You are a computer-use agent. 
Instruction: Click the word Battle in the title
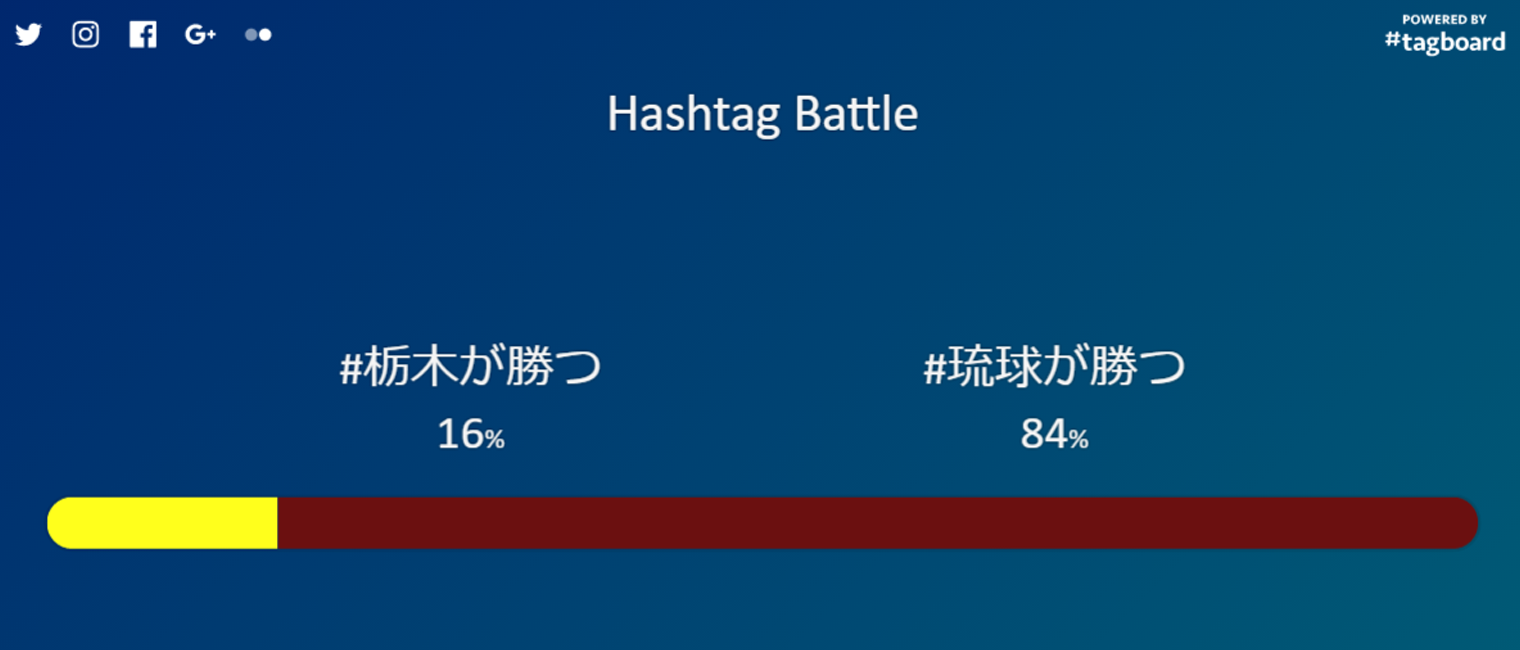pos(856,115)
